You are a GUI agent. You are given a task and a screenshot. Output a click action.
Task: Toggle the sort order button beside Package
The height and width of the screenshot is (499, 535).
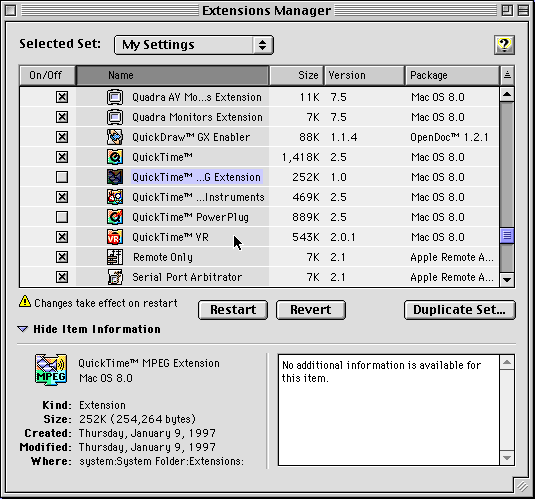pos(507,75)
